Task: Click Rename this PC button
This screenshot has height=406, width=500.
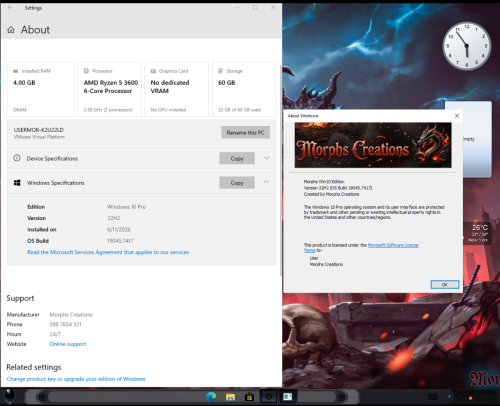Action: point(246,132)
